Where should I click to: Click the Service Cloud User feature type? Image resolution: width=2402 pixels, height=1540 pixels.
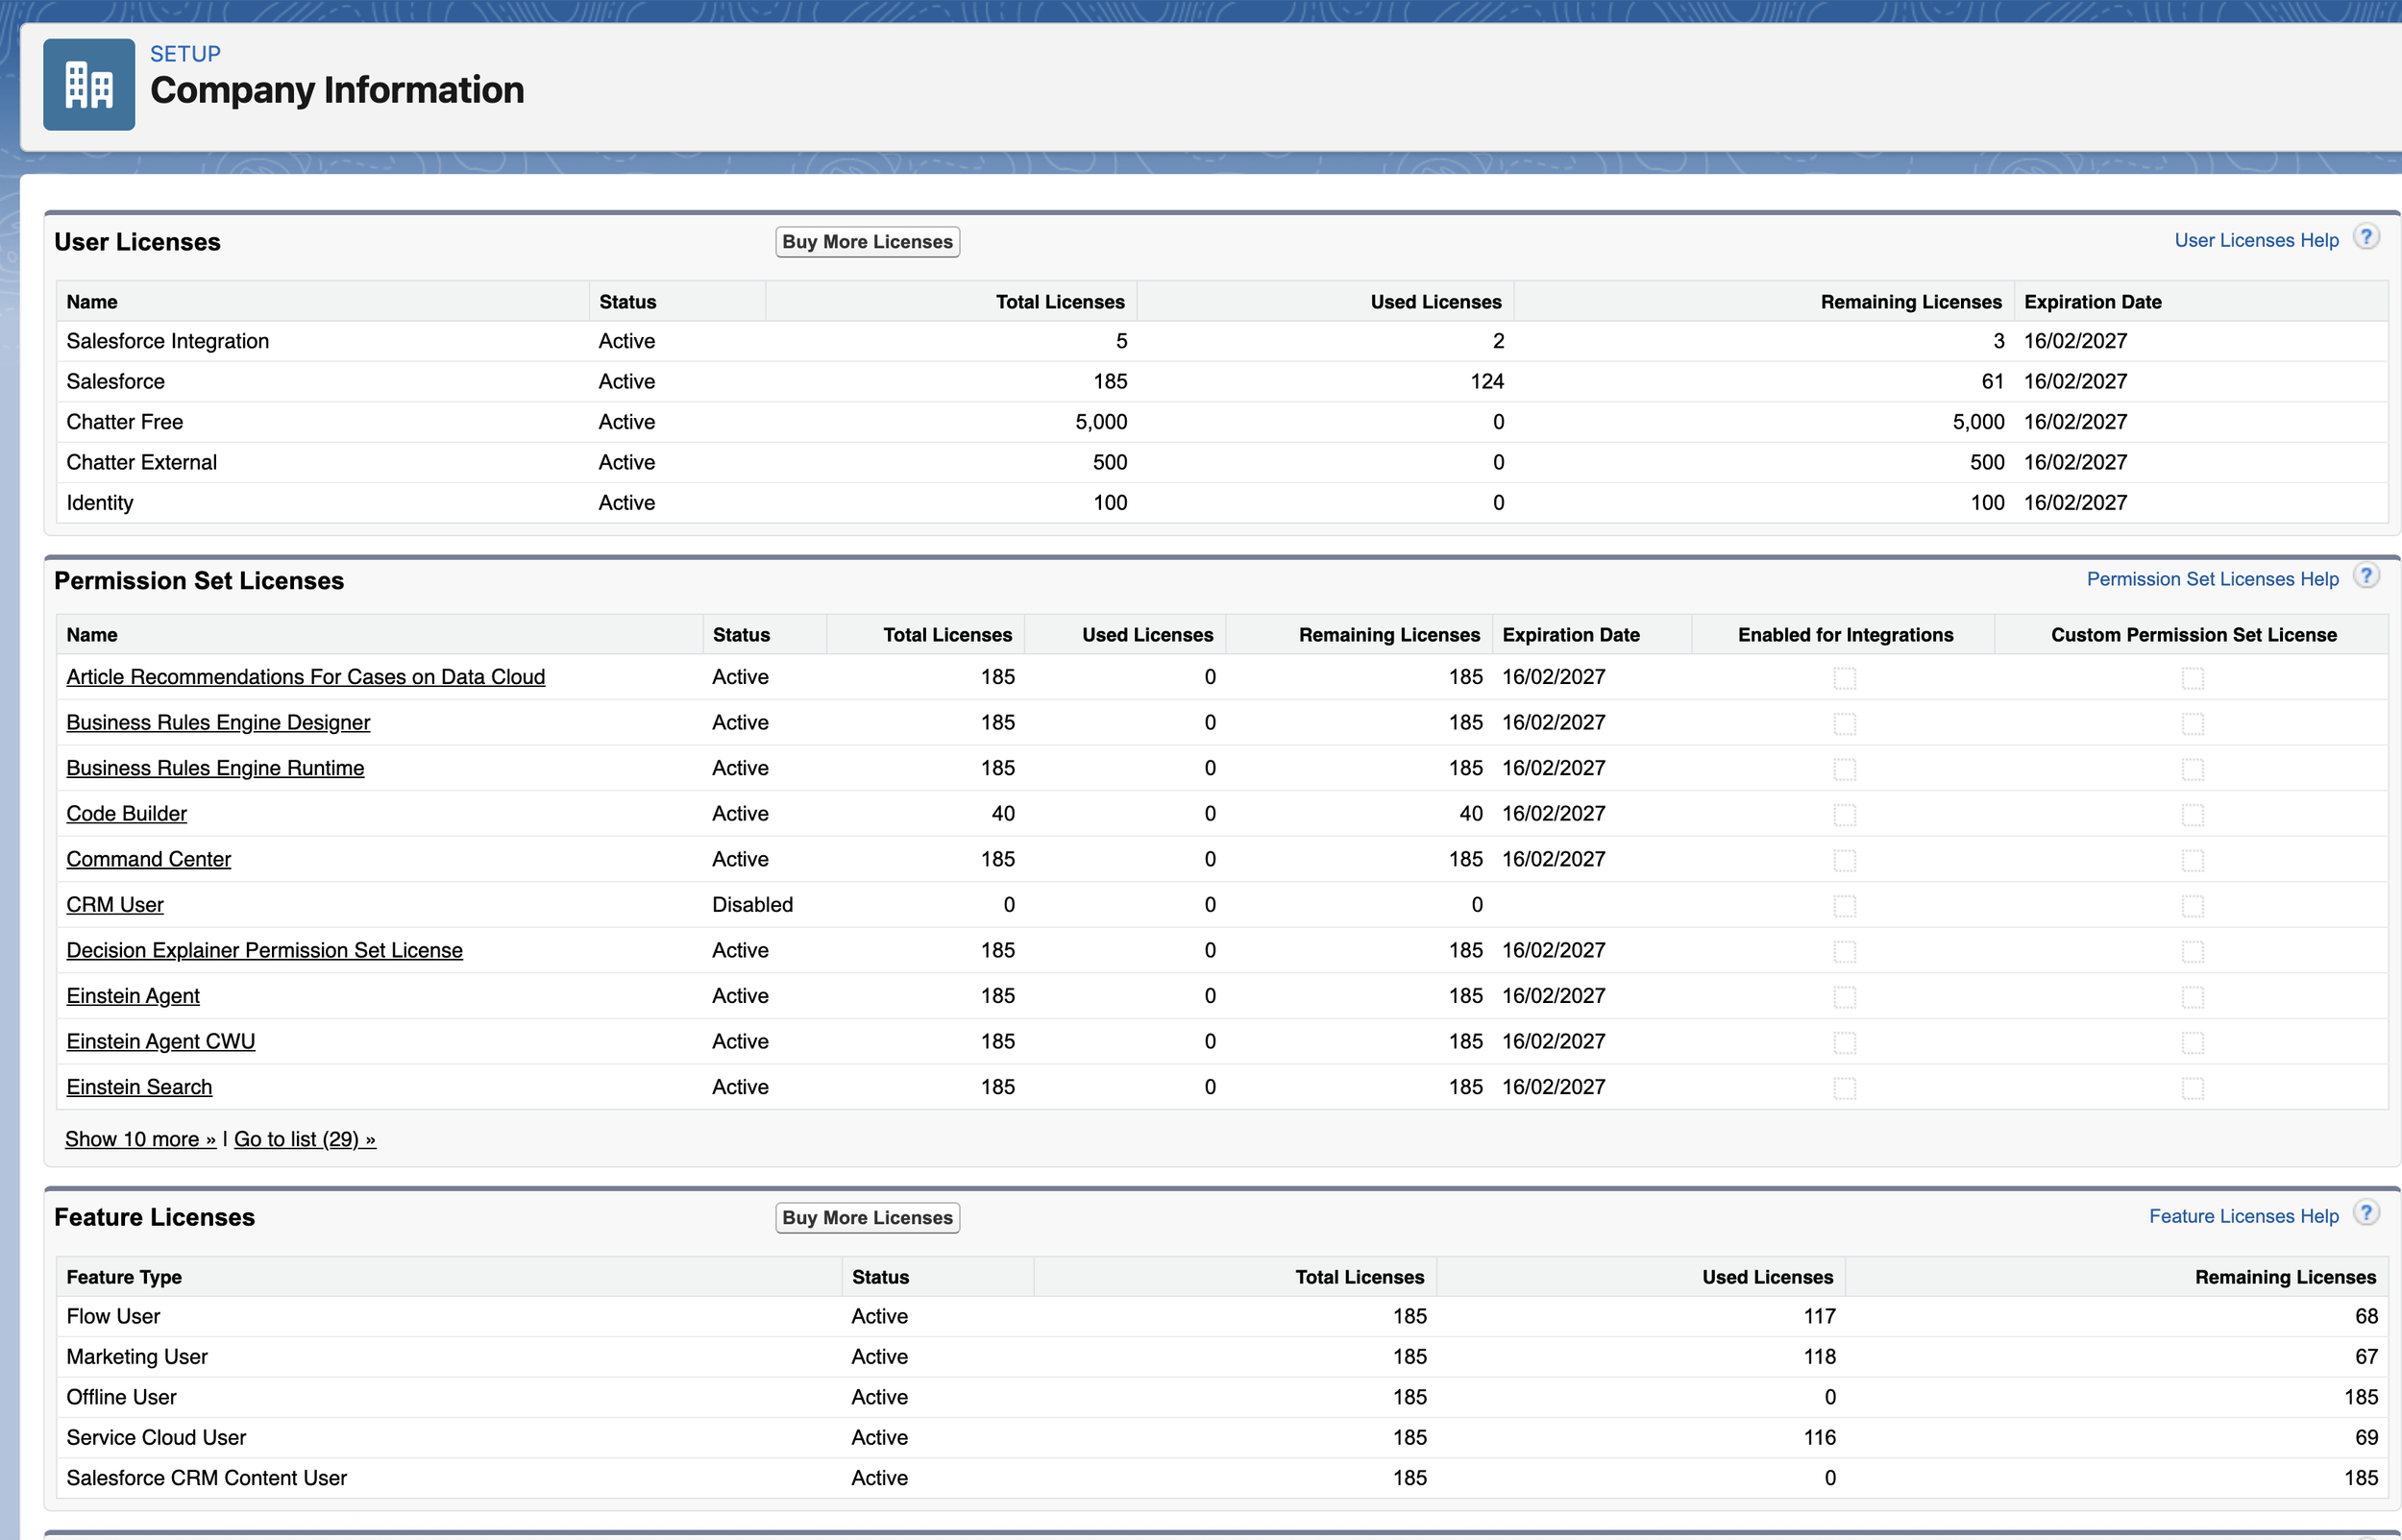click(x=156, y=1438)
